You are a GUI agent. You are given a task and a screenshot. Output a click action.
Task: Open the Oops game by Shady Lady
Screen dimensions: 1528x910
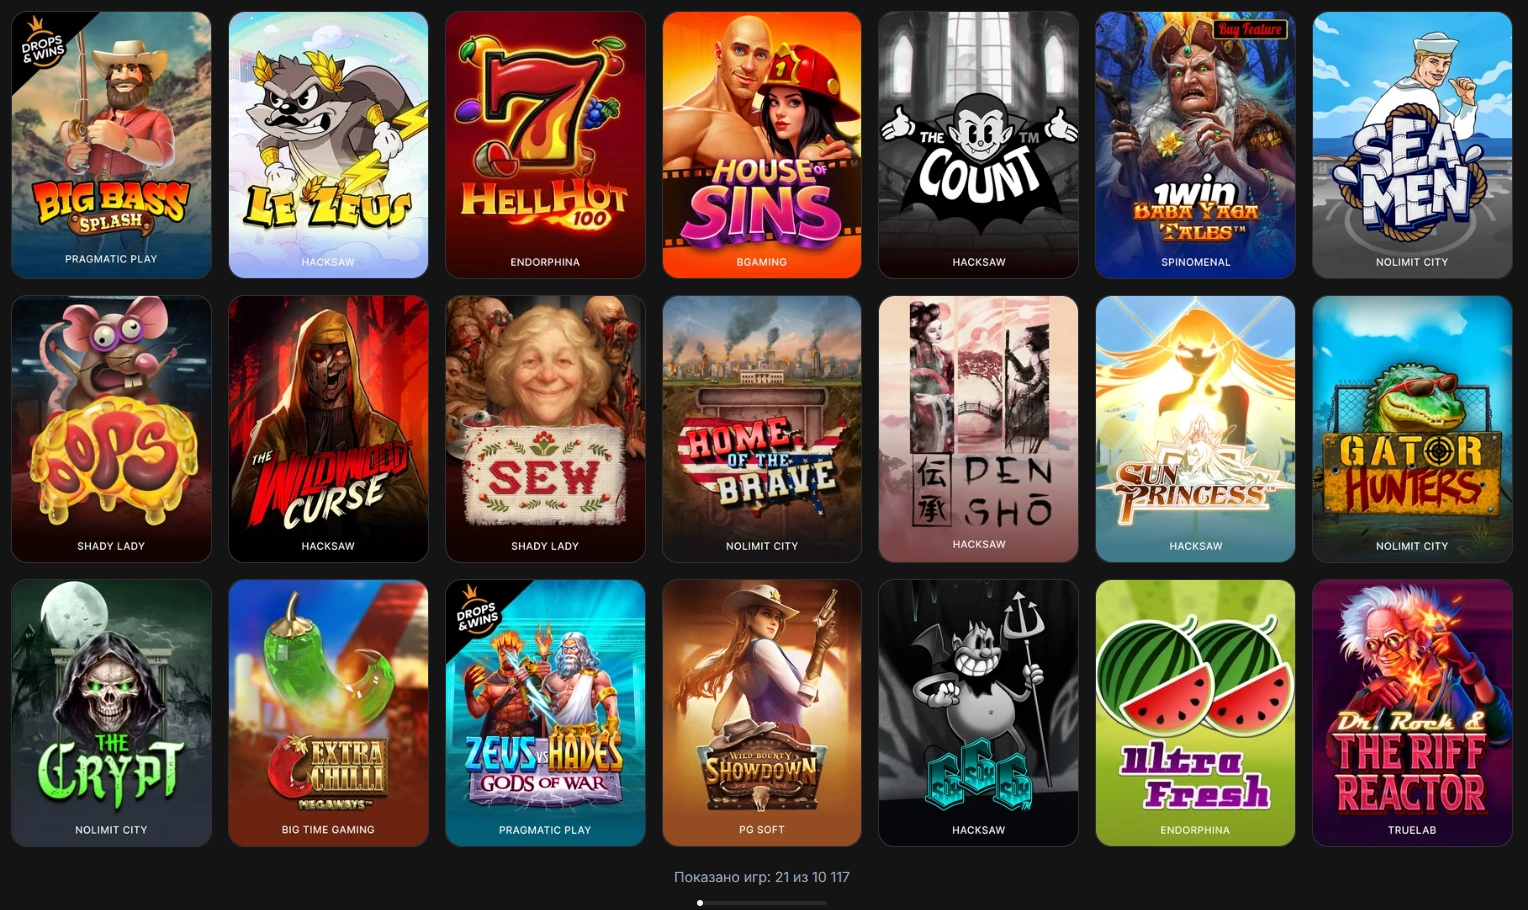(111, 429)
